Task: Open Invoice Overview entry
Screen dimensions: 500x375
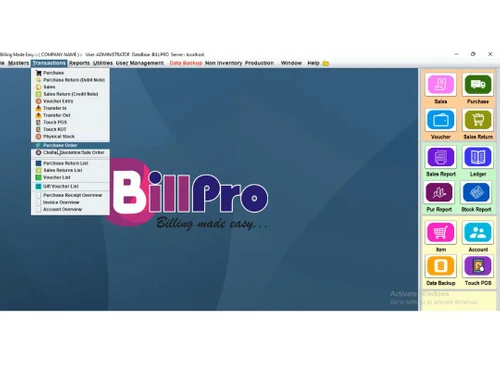Action: [70, 202]
